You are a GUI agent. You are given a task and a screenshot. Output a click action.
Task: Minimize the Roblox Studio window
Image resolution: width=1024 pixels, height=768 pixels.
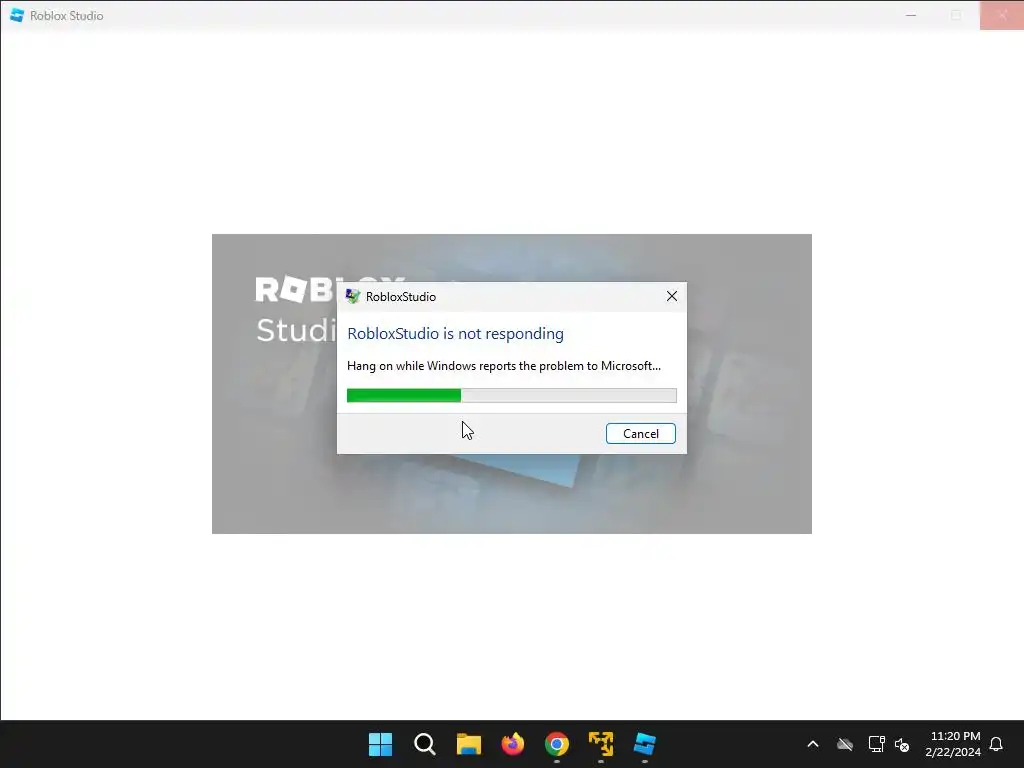911,15
